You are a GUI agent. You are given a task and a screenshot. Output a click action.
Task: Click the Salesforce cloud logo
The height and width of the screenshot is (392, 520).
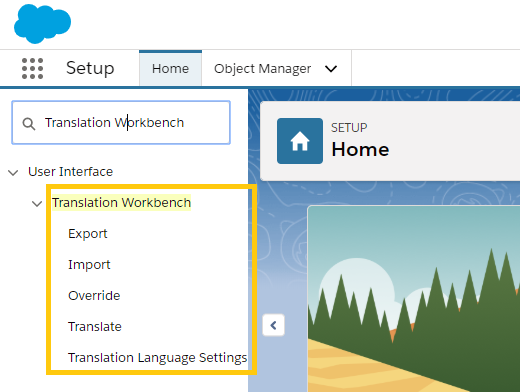pyautogui.click(x=42, y=24)
